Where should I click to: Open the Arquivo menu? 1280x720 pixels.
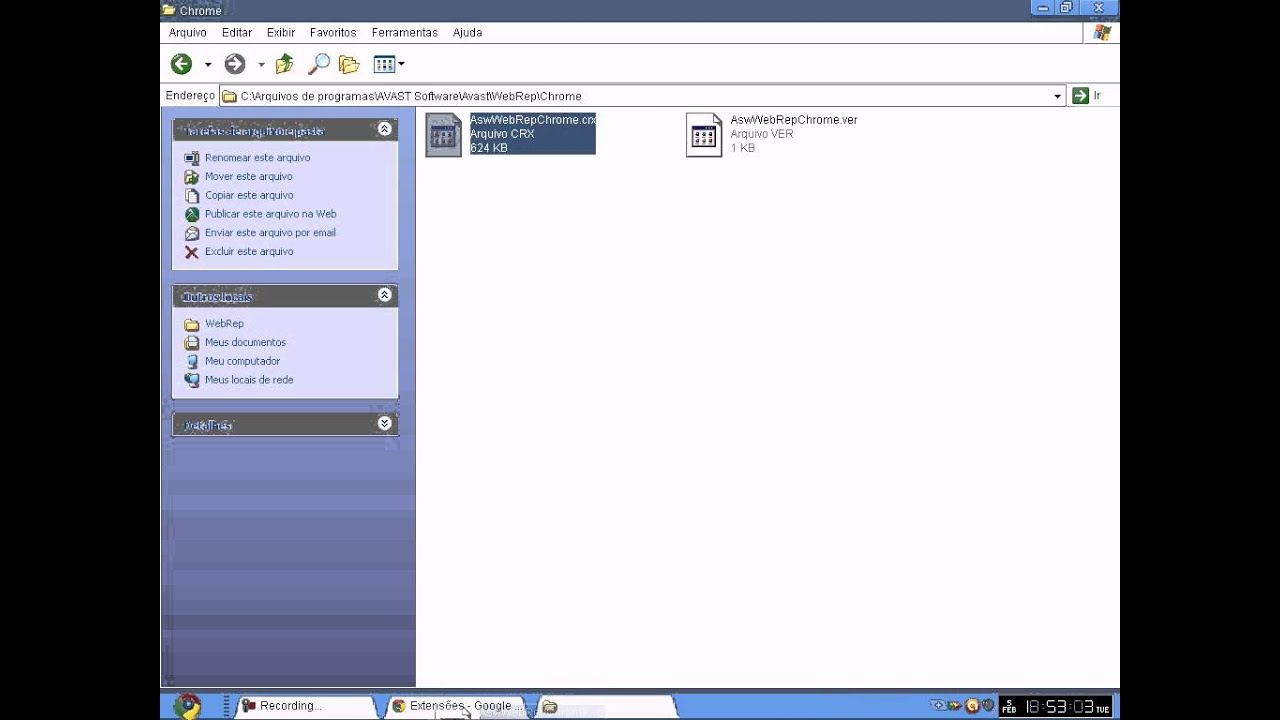click(188, 33)
